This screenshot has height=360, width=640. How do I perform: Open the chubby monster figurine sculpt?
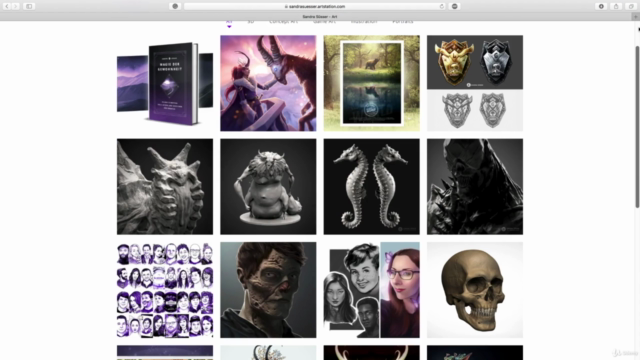(x=268, y=187)
